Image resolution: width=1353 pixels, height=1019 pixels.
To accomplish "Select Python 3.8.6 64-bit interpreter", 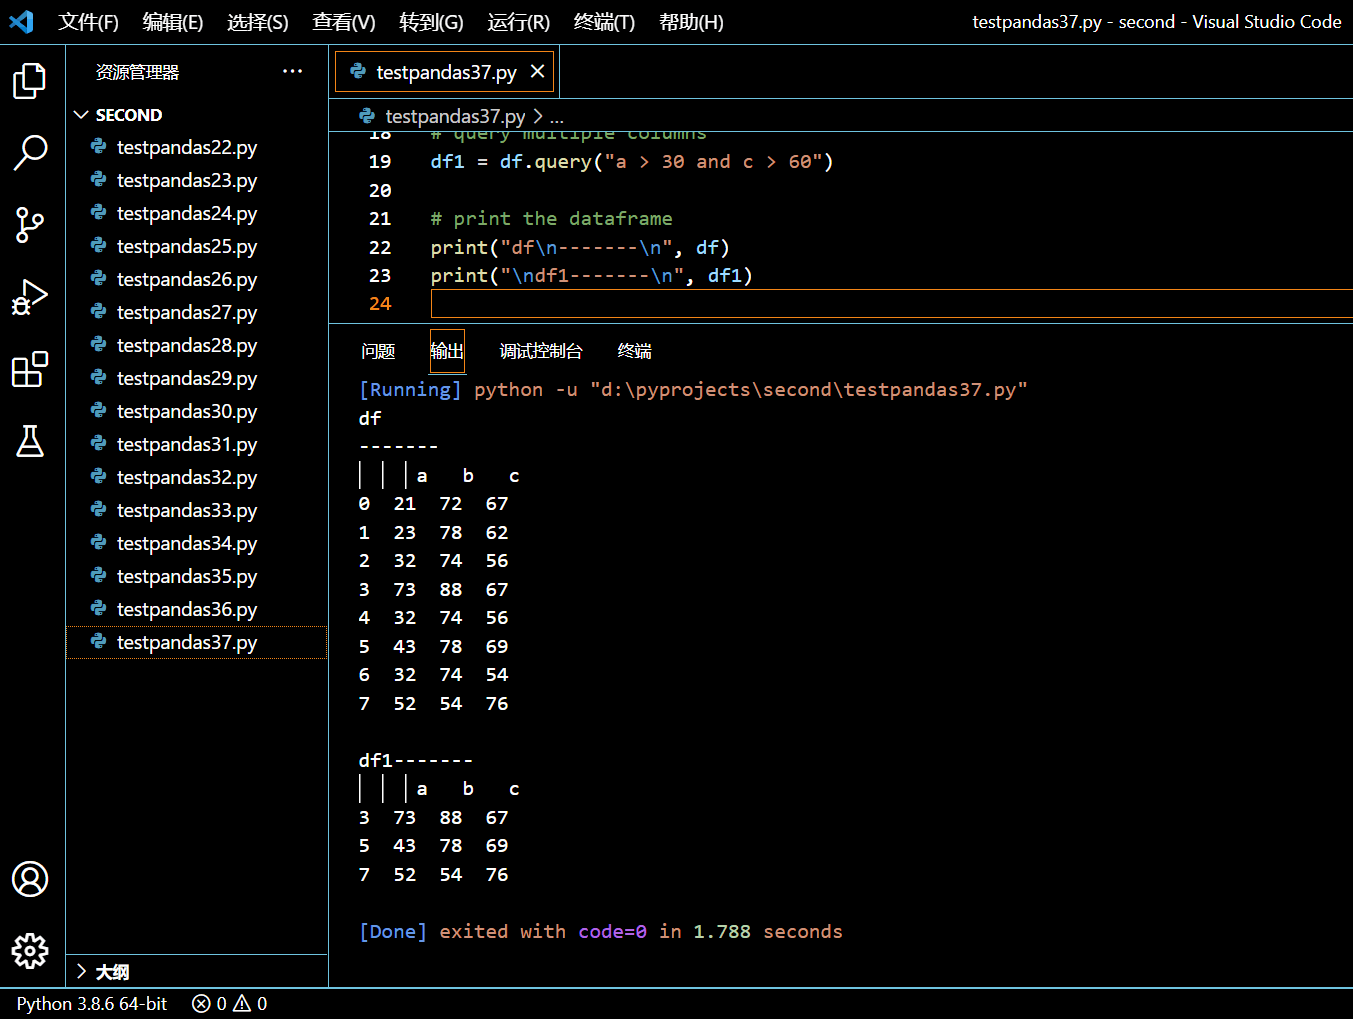I will 92,1003.
